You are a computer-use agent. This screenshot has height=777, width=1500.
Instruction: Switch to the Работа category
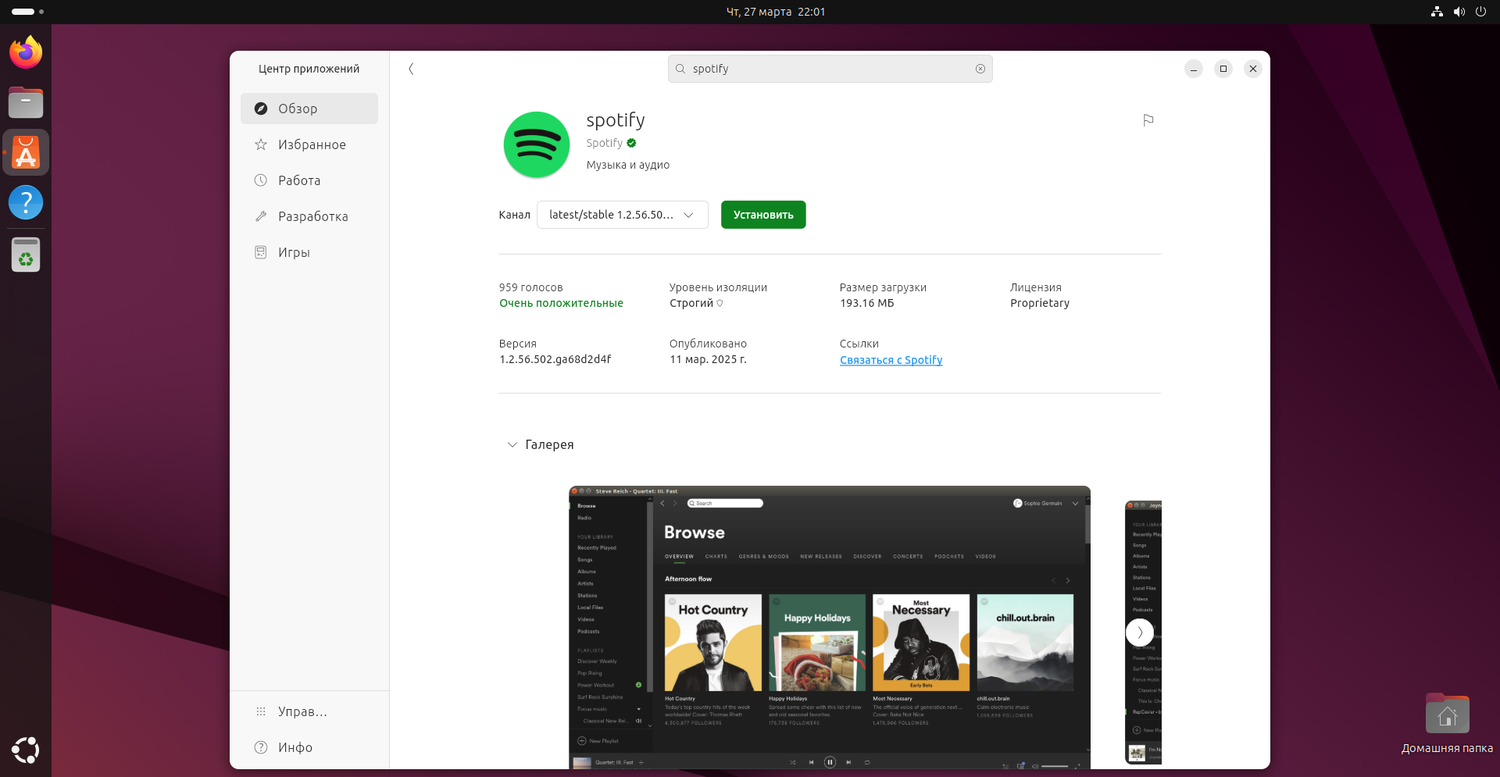click(x=309, y=181)
